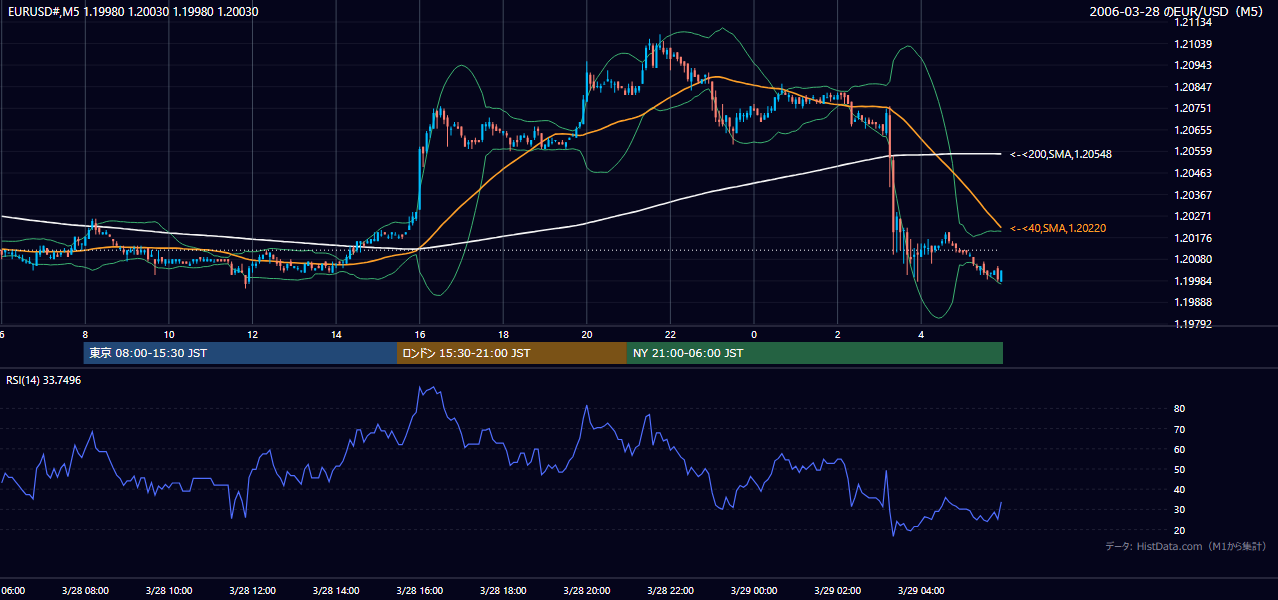Click the 1.19888 price axis label
This screenshot has height=600, width=1278.
pos(1193,302)
